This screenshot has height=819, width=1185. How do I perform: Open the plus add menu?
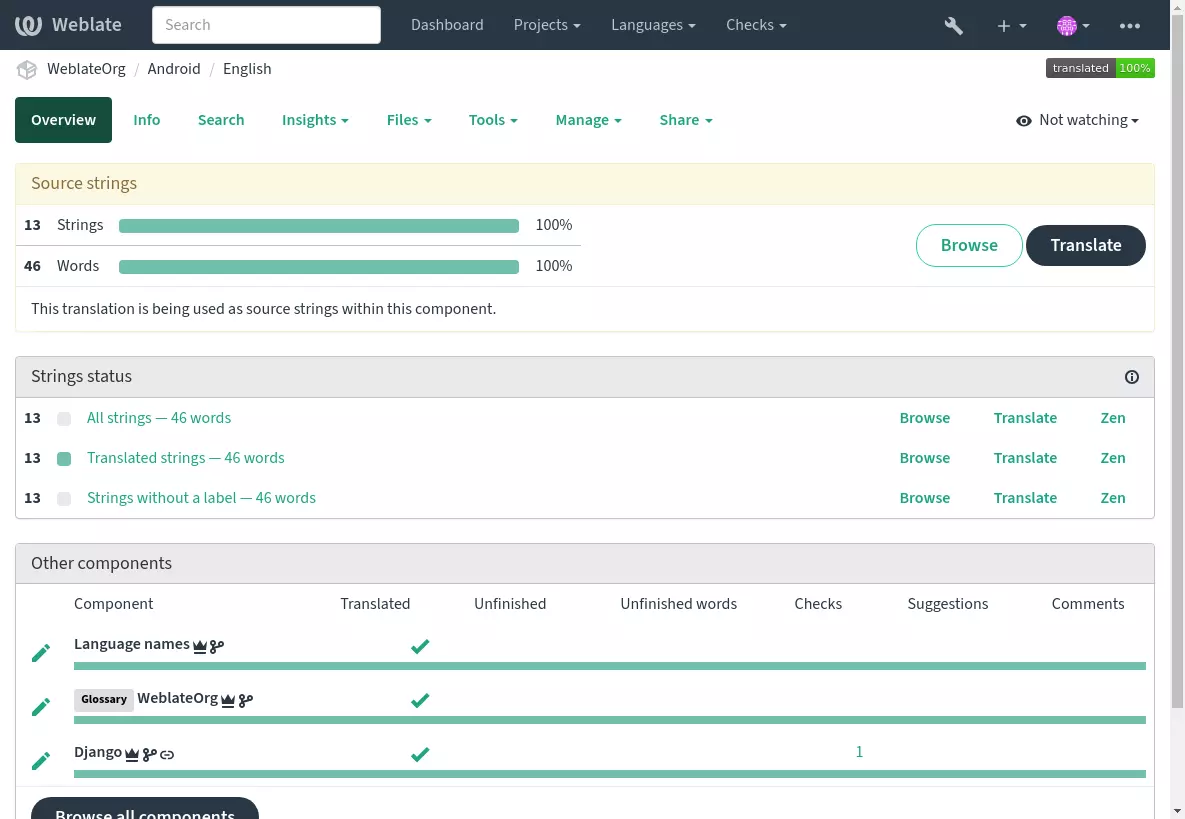[x=1011, y=26]
